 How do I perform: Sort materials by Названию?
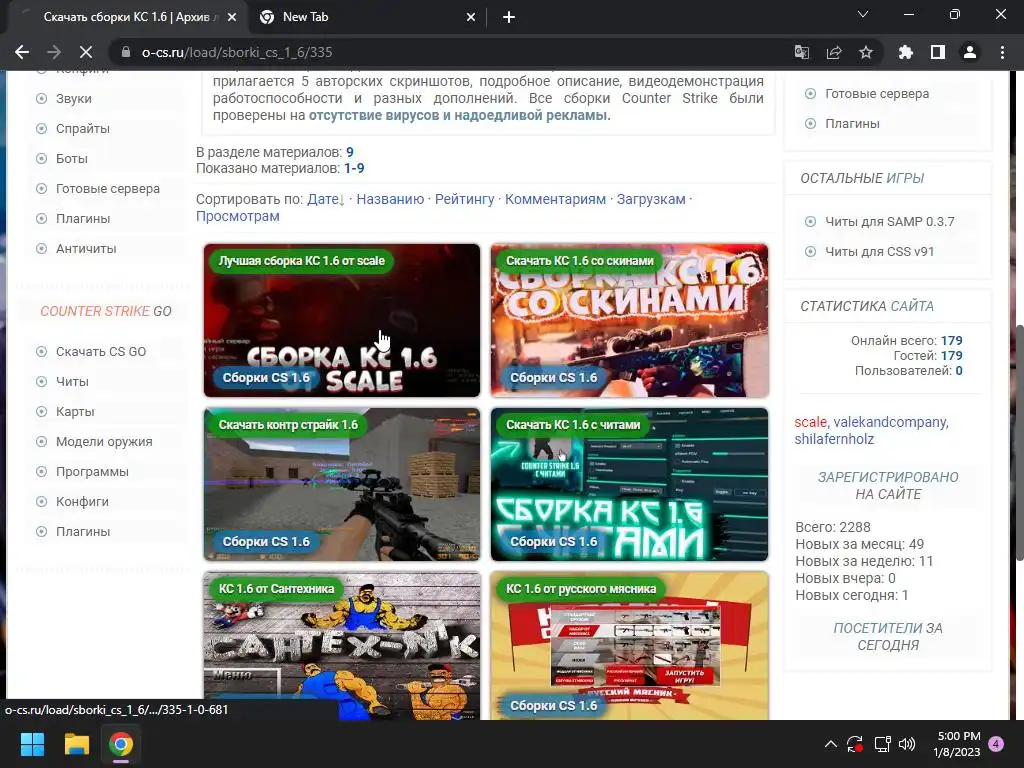coord(390,199)
